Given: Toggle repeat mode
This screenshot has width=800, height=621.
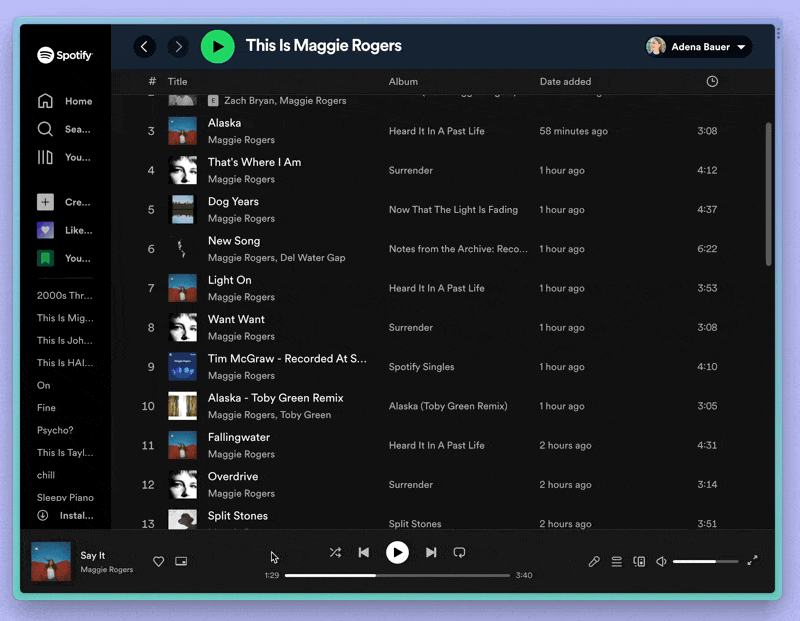Looking at the screenshot, I should click(460, 552).
